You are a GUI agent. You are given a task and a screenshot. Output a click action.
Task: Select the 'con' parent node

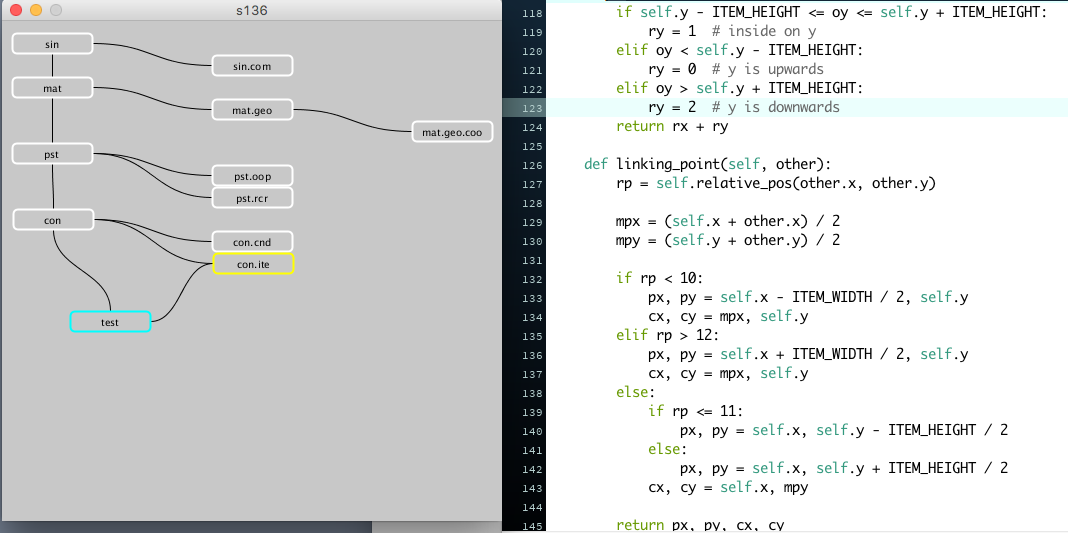[x=52, y=220]
